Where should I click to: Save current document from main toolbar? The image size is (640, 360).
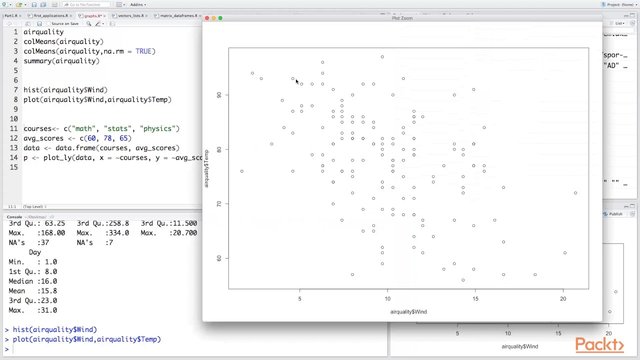pos(34,4)
